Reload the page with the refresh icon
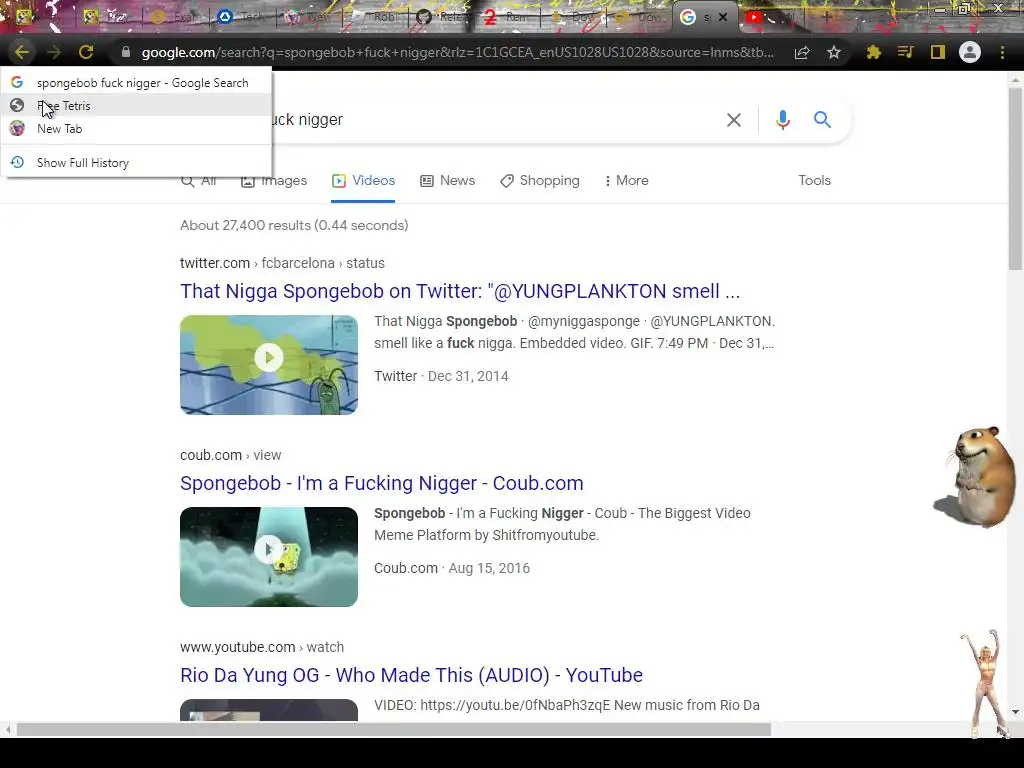The height and width of the screenshot is (768, 1024). pos(86,52)
